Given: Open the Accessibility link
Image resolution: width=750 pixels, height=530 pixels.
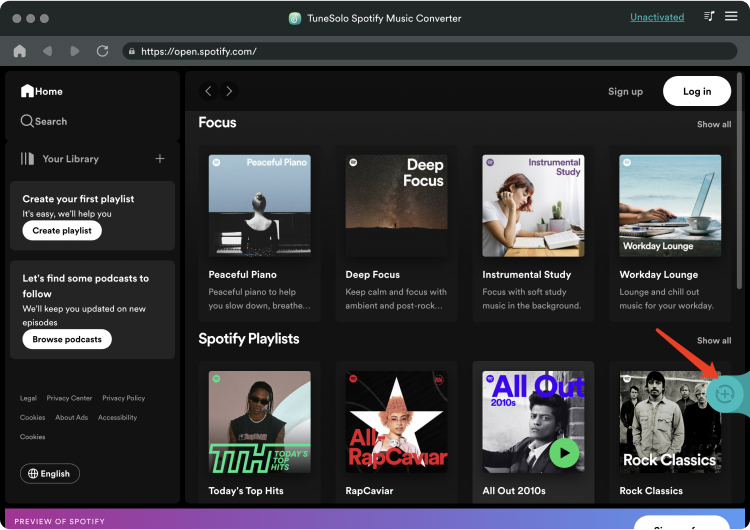Looking at the screenshot, I should 117,417.
